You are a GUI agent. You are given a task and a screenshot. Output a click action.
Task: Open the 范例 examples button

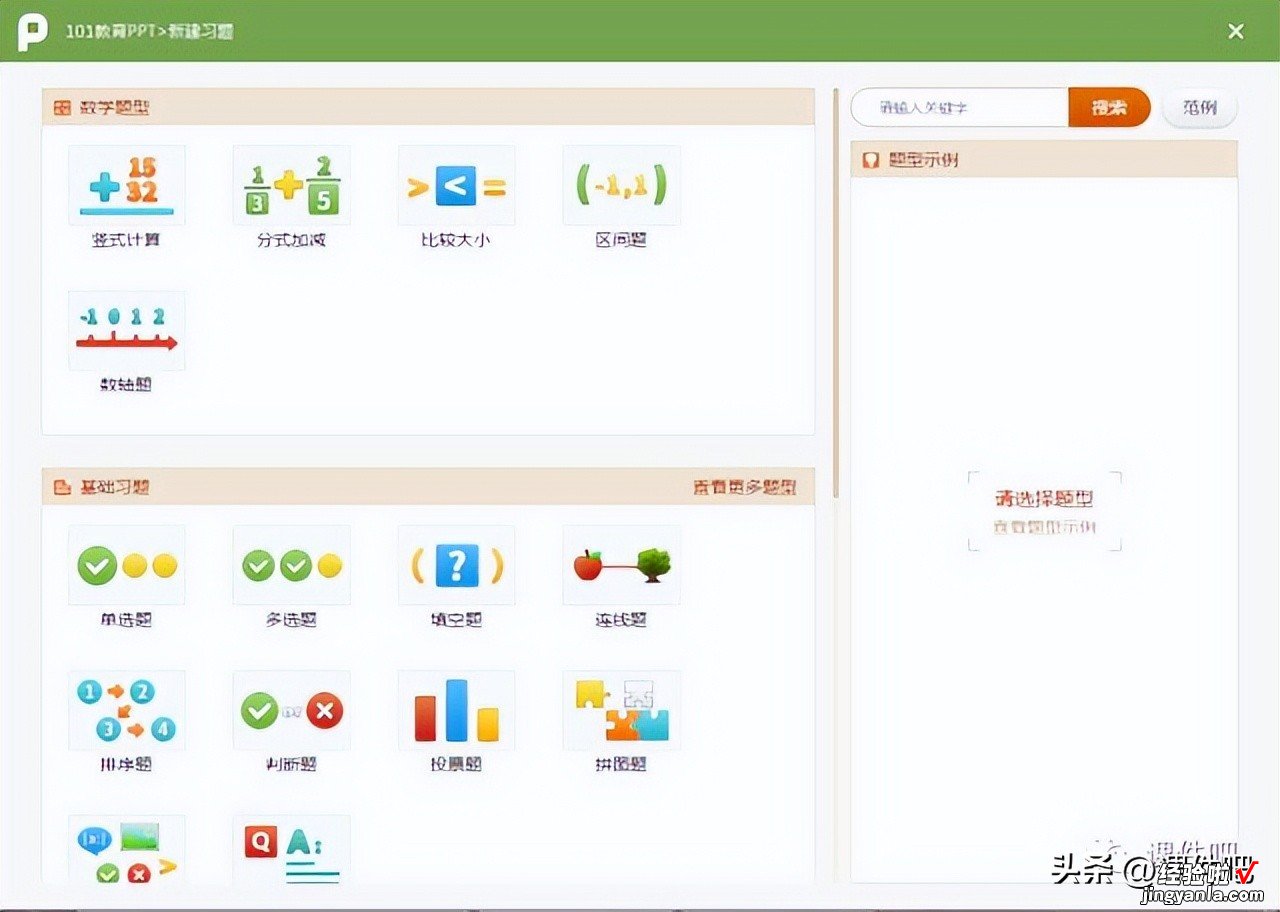[1200, 107]
